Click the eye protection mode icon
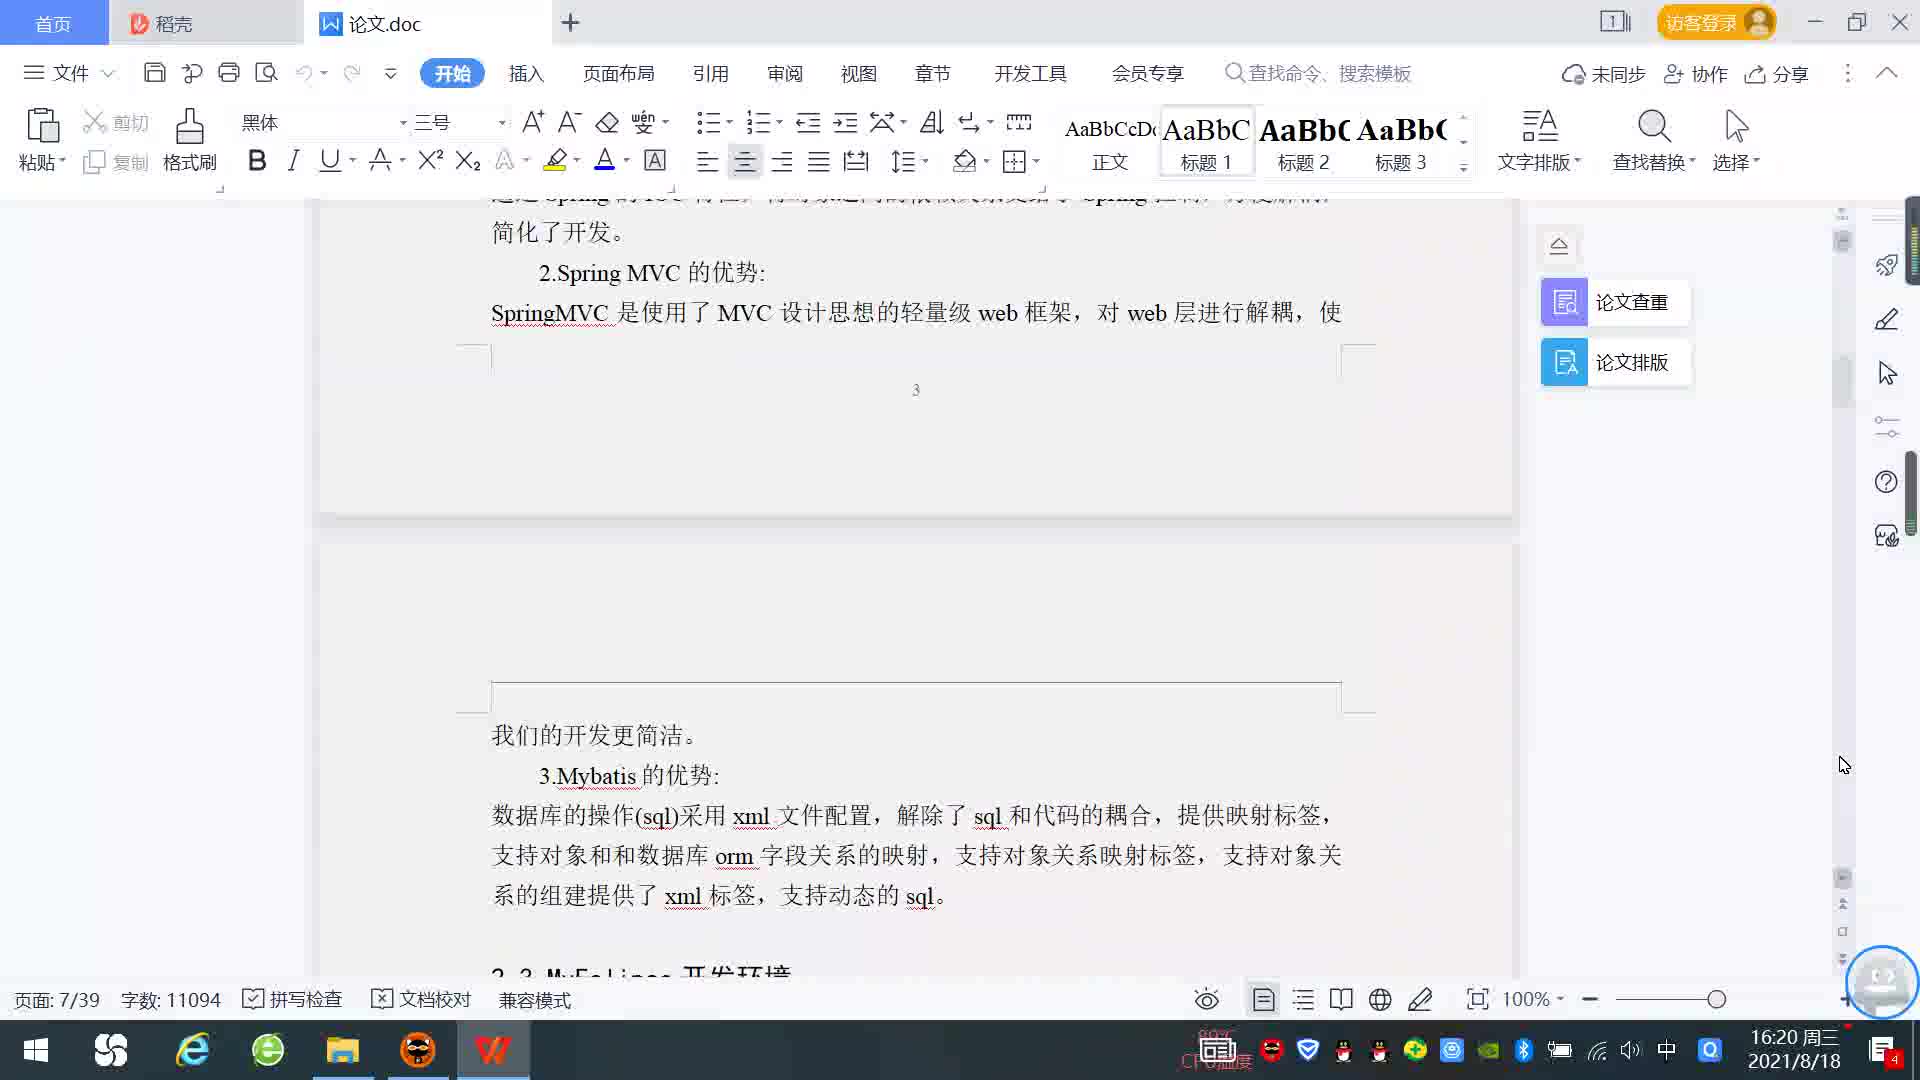Image resolution: width=1920 pixels, height=1080 pixels. tap(1207, 999)
